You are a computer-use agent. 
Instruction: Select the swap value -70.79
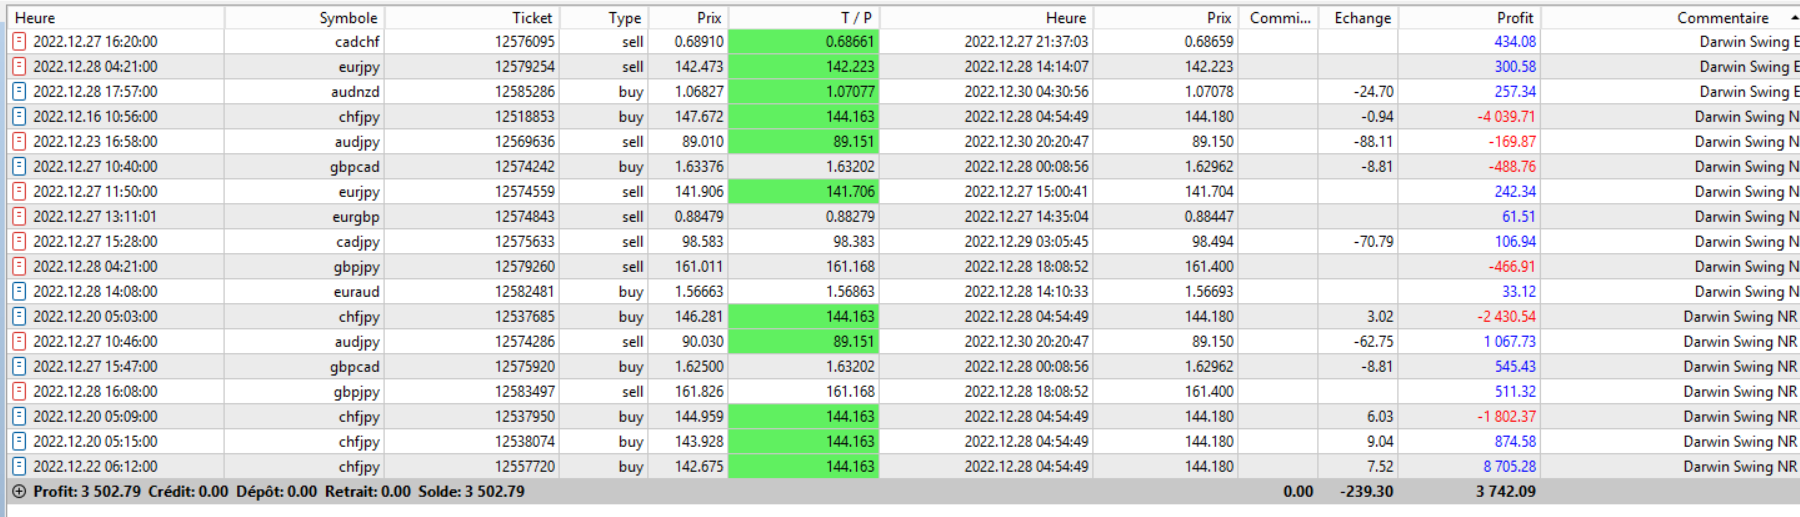point(1373,242)
